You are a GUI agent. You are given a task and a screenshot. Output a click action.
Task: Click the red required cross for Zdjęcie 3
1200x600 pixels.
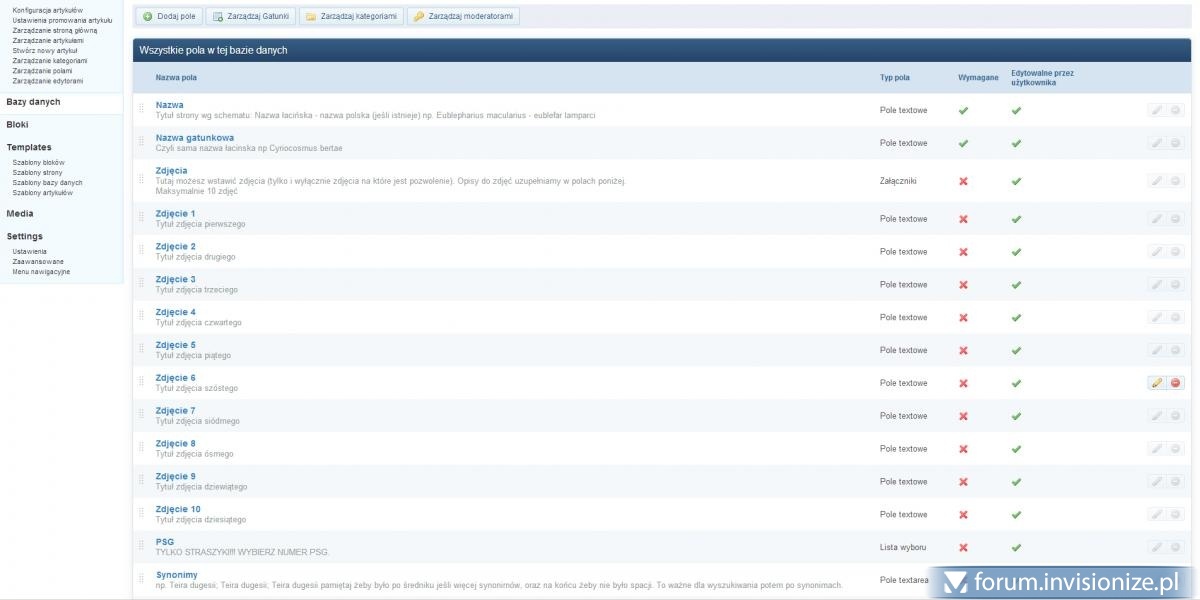[963, 285]
